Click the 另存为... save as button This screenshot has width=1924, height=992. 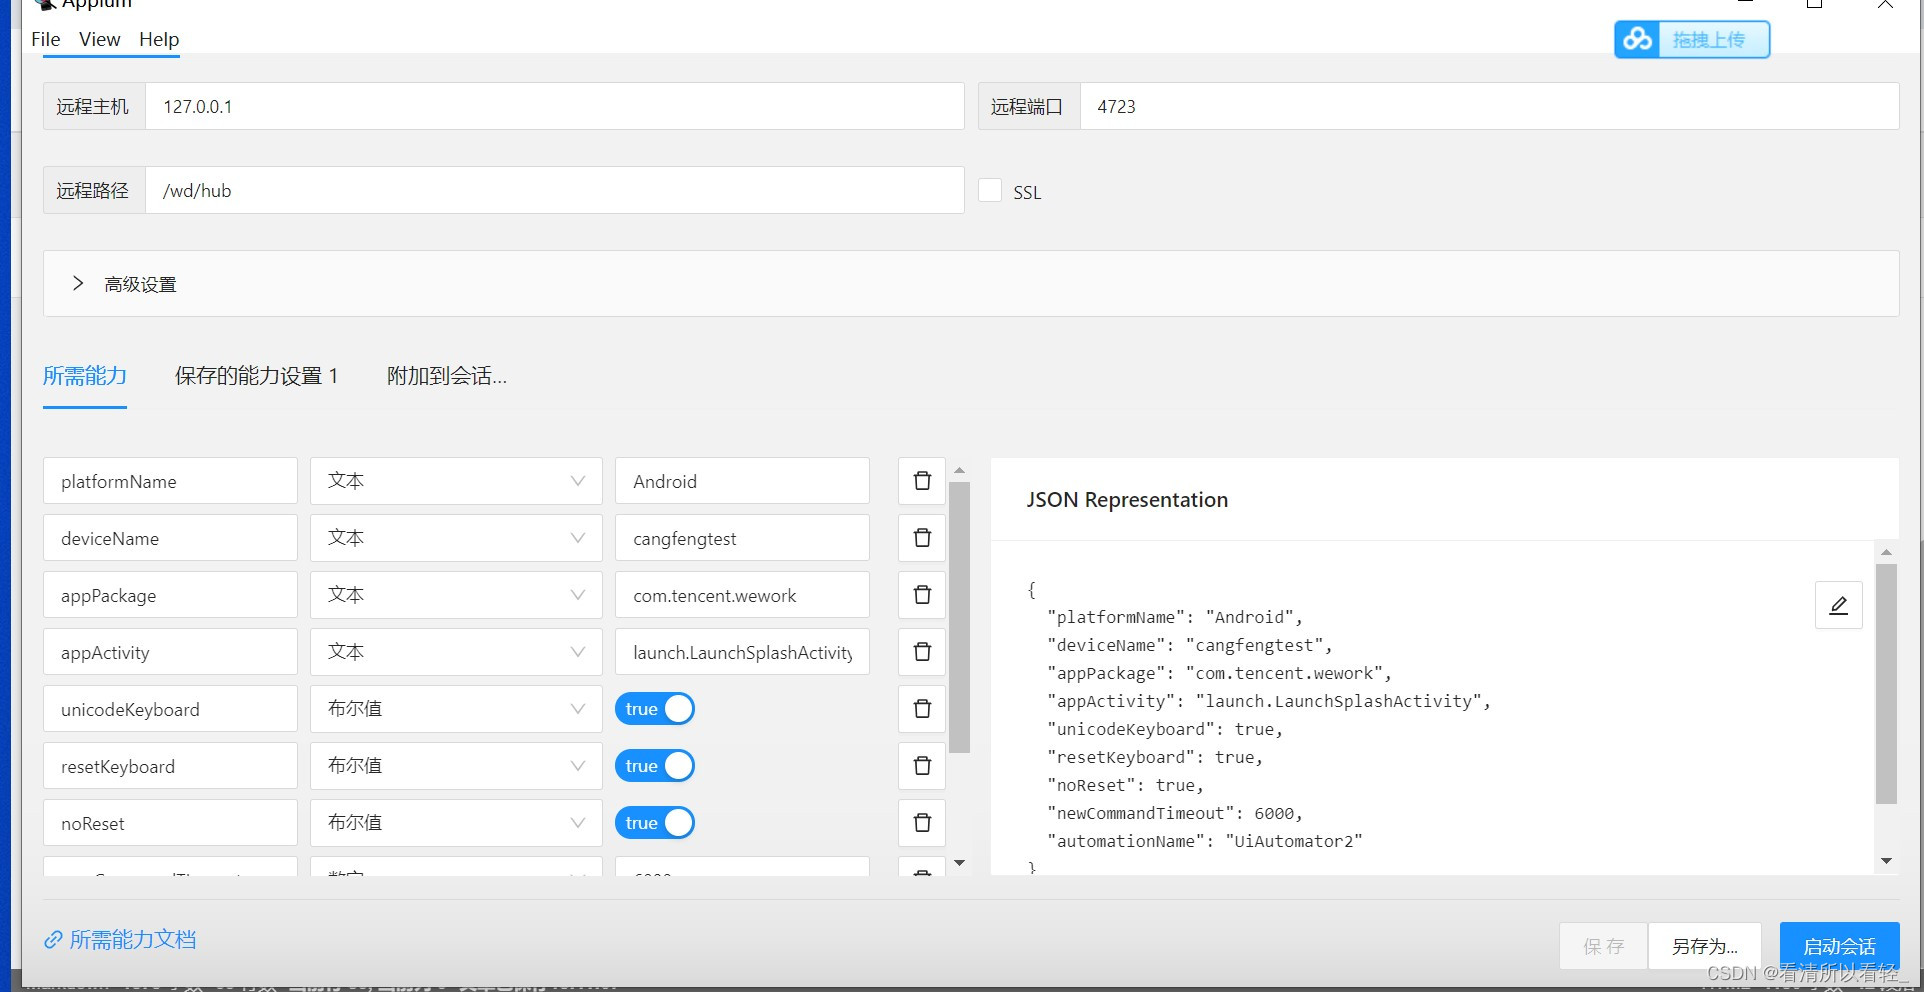(x=1705, y=946)
